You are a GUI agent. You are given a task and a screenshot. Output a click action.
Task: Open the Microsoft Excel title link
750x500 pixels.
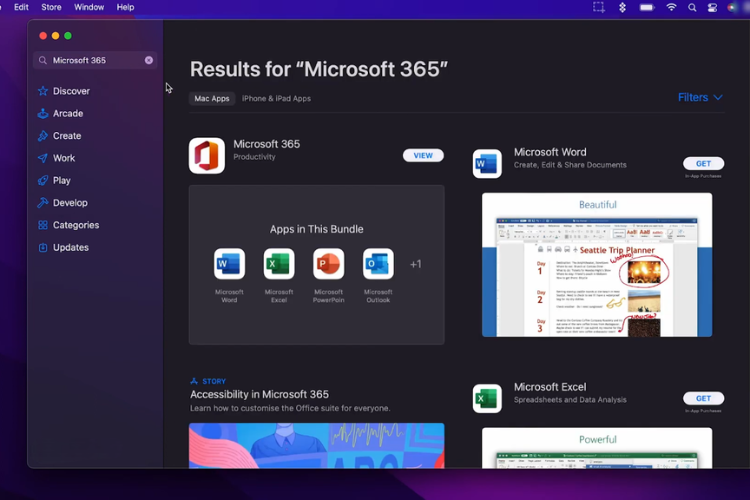click(x=550, y=387)
